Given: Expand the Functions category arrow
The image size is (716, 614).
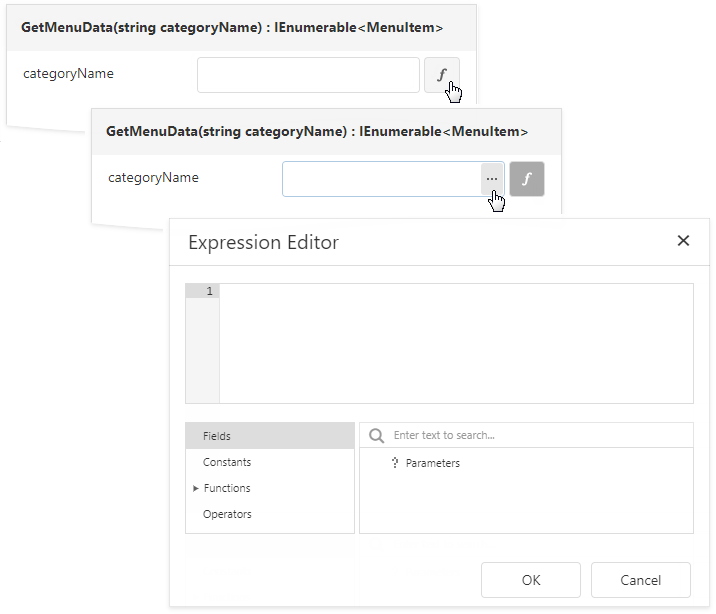Looking at the screenshot, I should [196, 488].
